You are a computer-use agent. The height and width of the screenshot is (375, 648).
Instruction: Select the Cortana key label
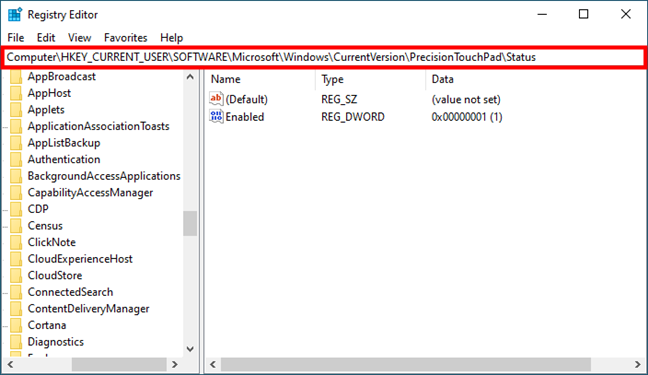pyautogui.click(x=47, y=325)
